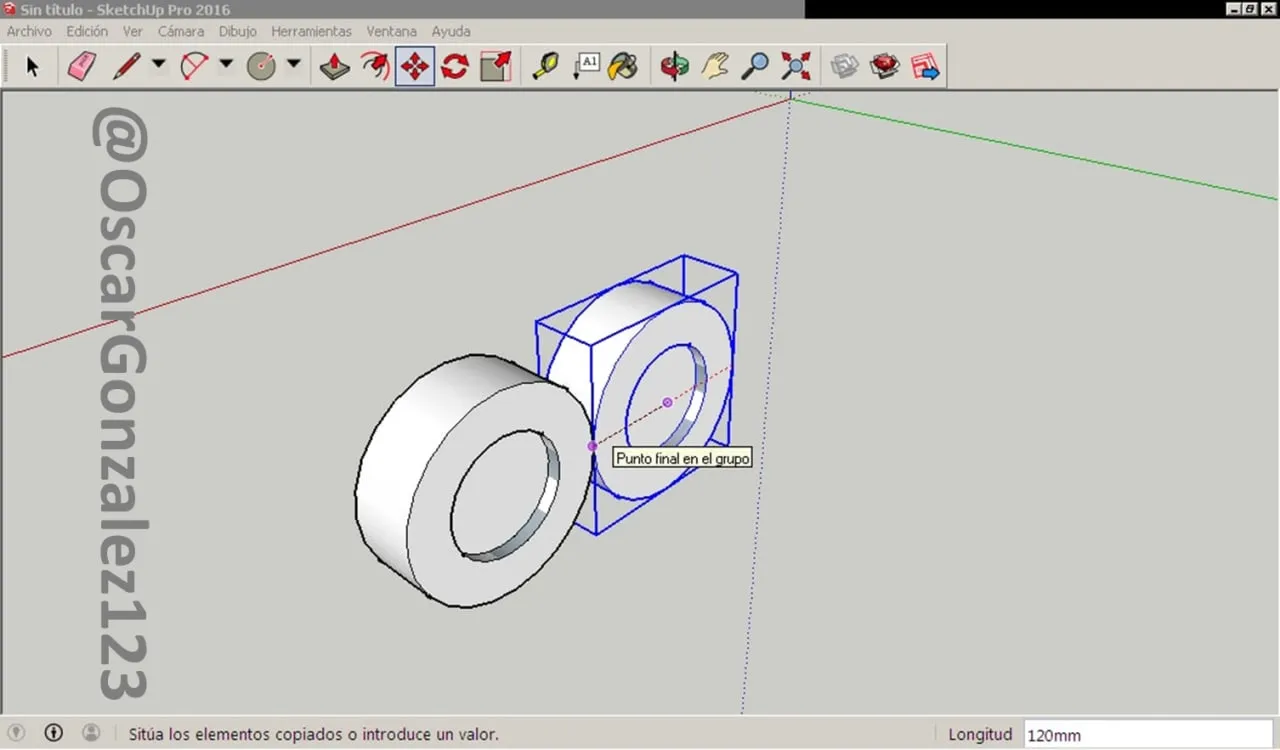Click the Zoom magnifier tool
The image size is (1280, 750).
tap(755, 67)
